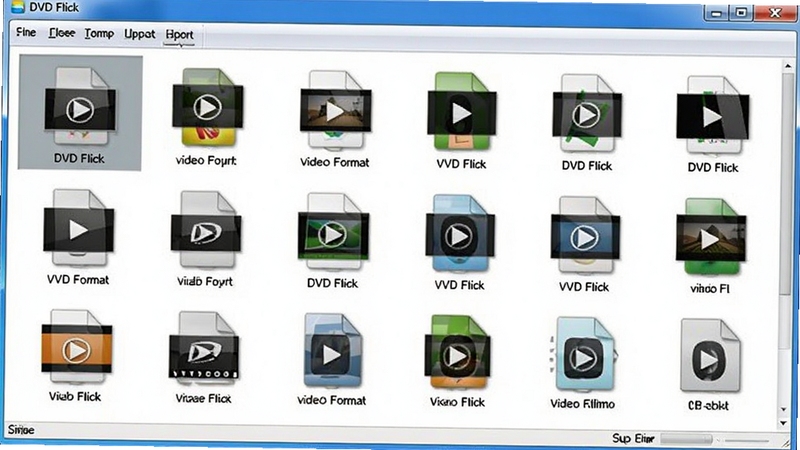
Task: Select the highlighted DVD Flick file icon
Action: (80, 106)
